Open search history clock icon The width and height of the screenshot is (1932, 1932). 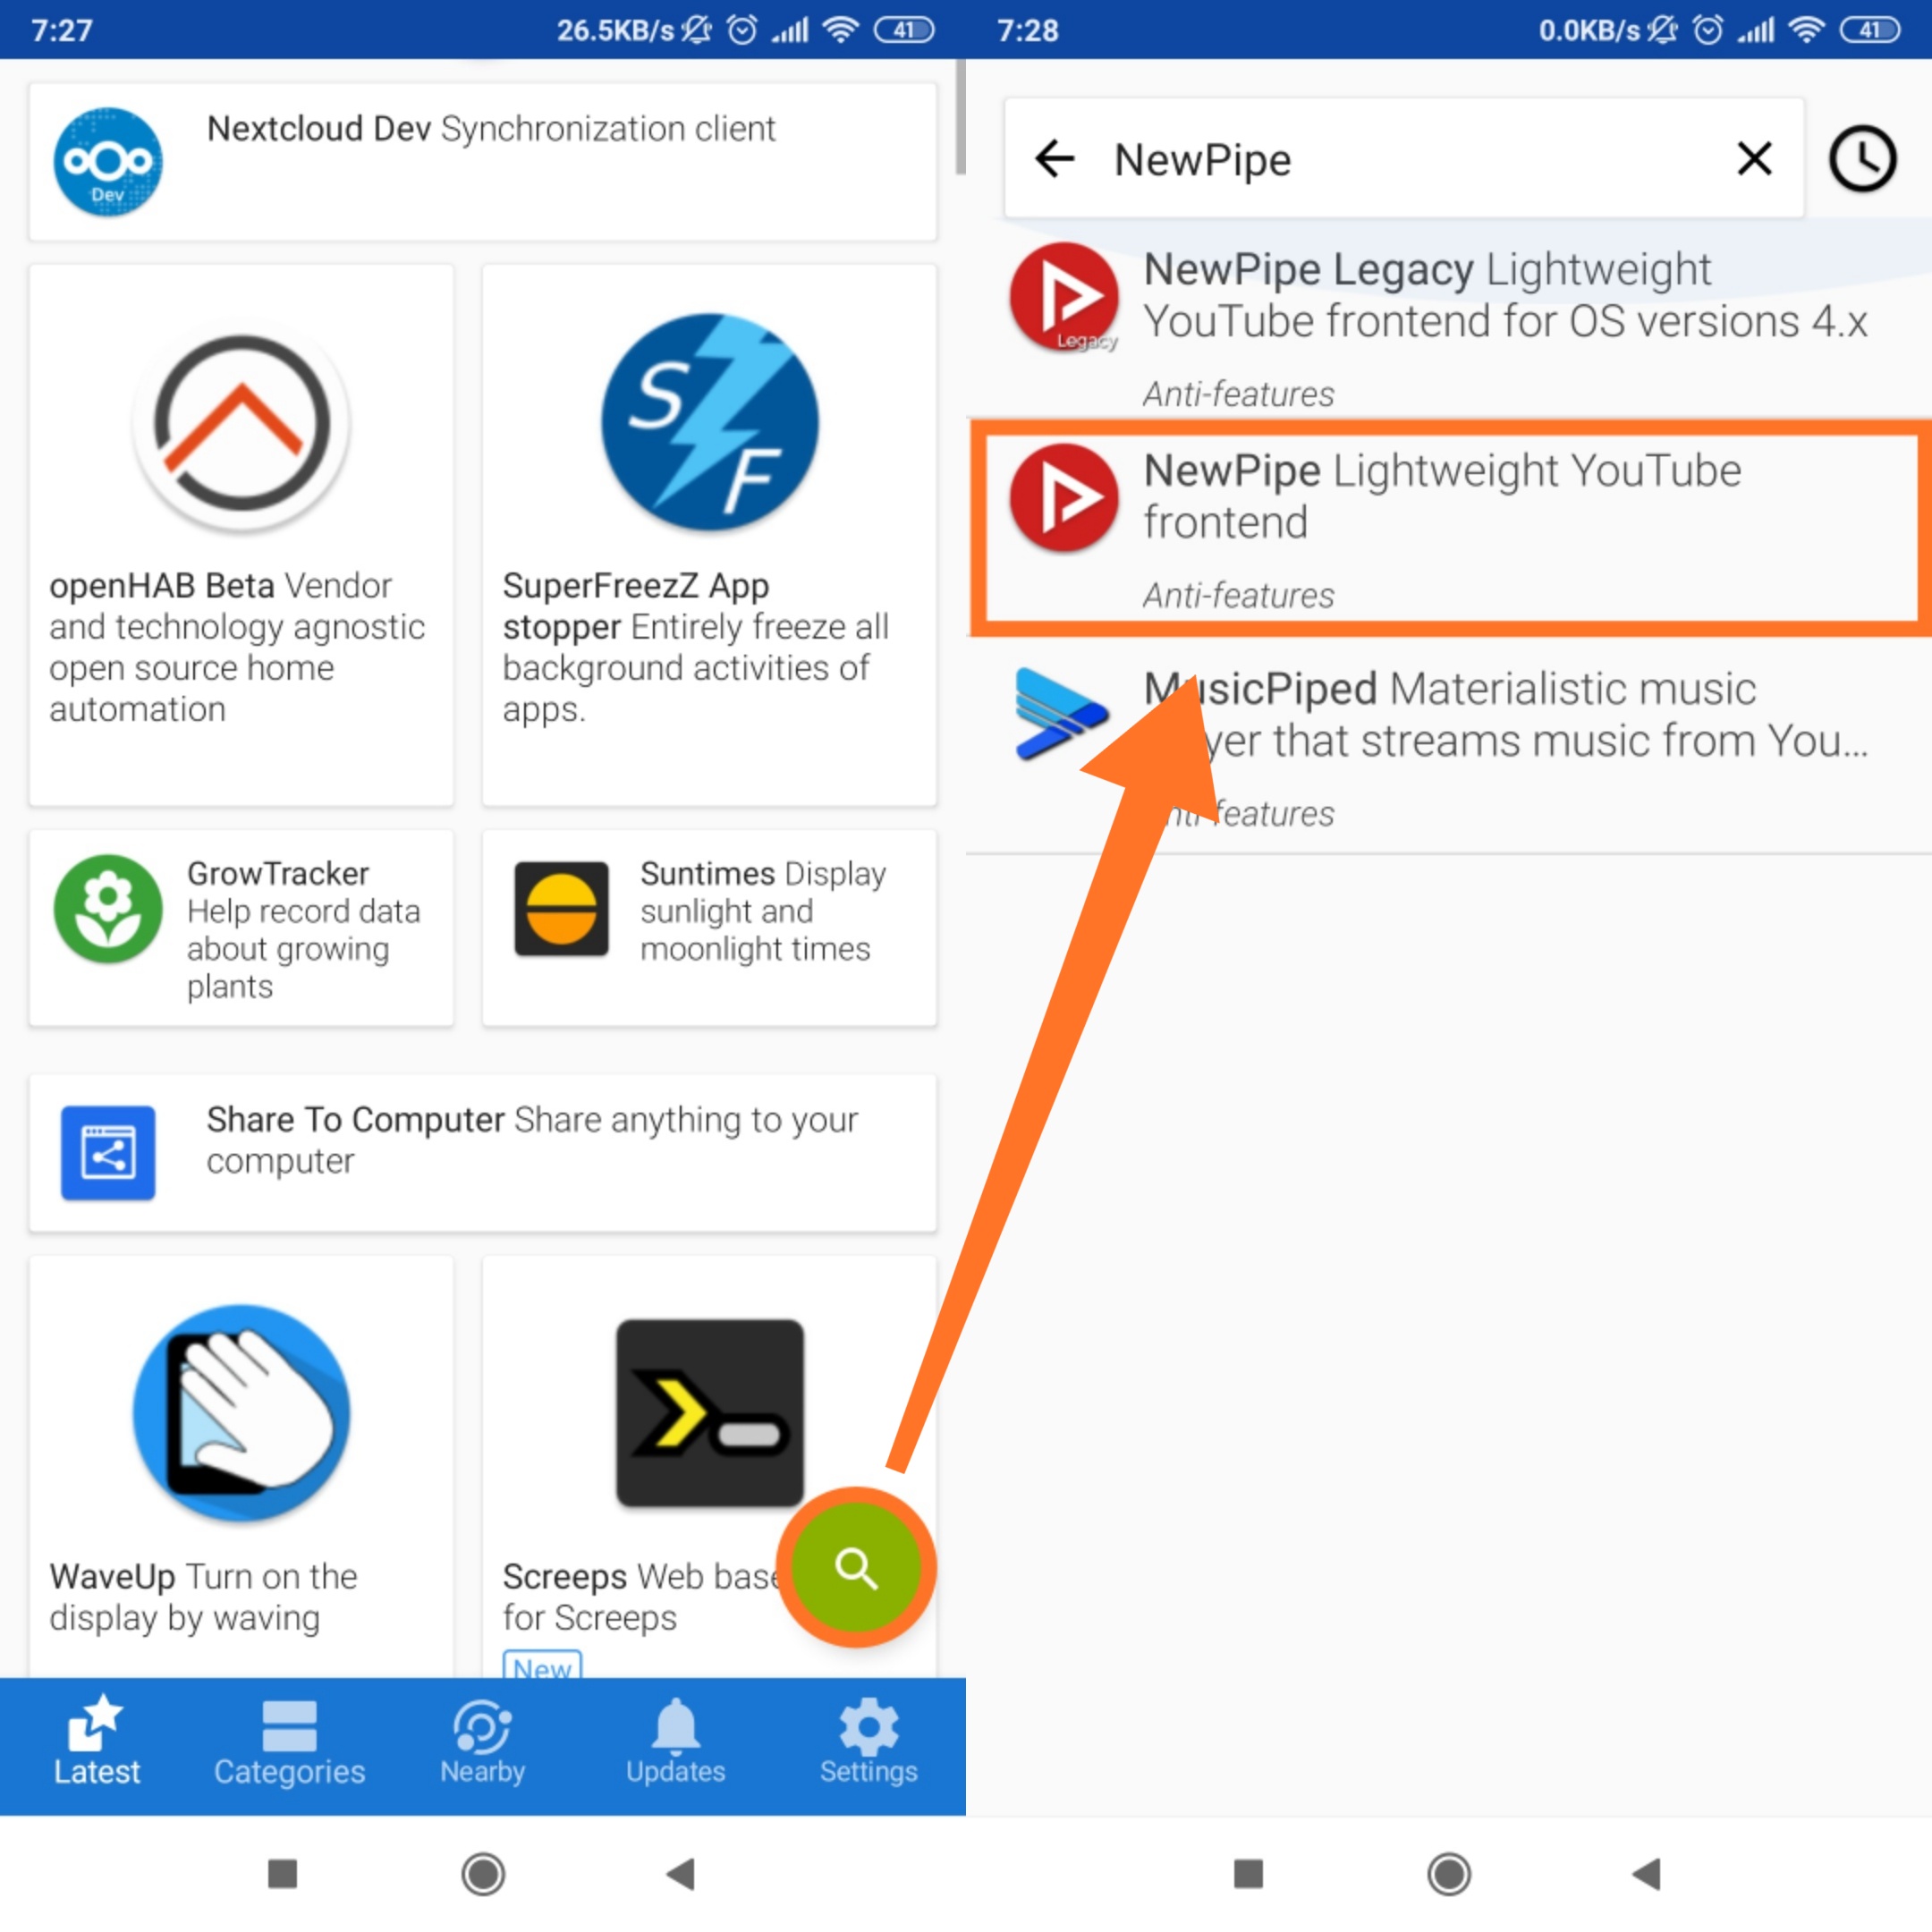coord(1861,159)
